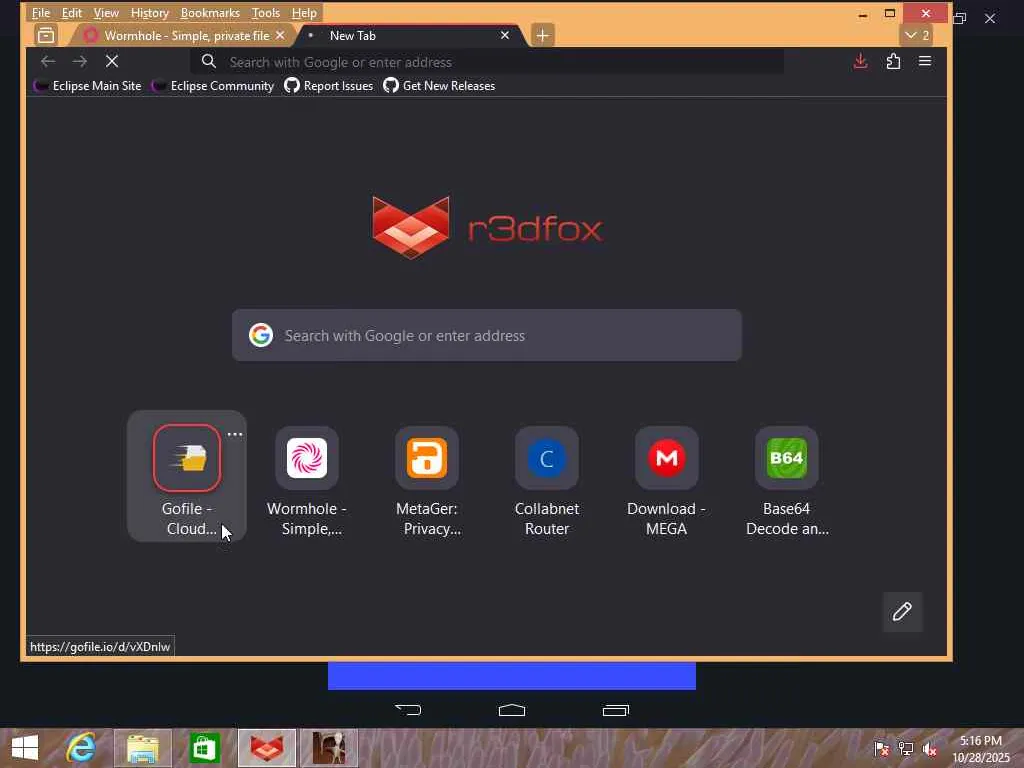This screenshot has height=768, width=1024.
Task: Click the Google G icon in search box
Action: (x=261, y=335)
